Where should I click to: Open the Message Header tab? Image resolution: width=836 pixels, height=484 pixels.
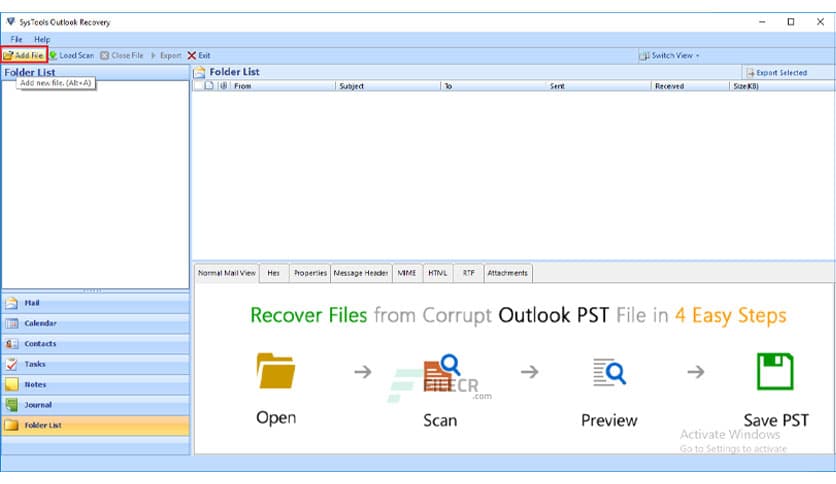tap(361, 273)
